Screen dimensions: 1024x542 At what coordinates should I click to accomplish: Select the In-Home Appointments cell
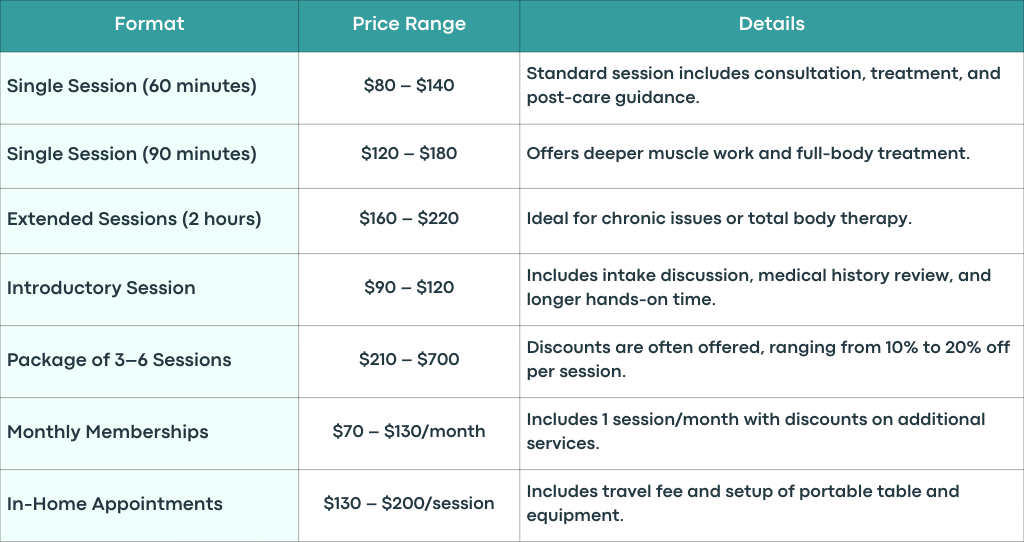click(x=149, y=505)
